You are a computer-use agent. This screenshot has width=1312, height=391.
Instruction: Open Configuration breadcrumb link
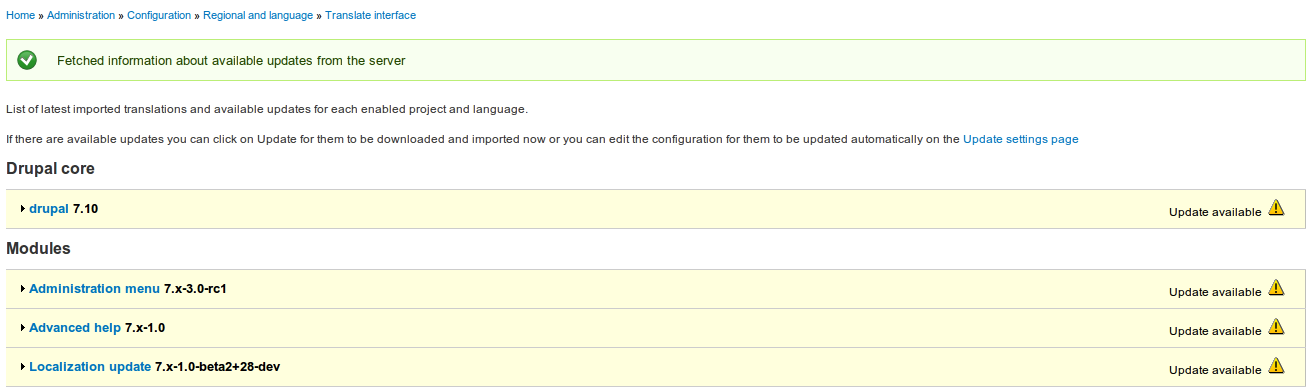[160, 15]
